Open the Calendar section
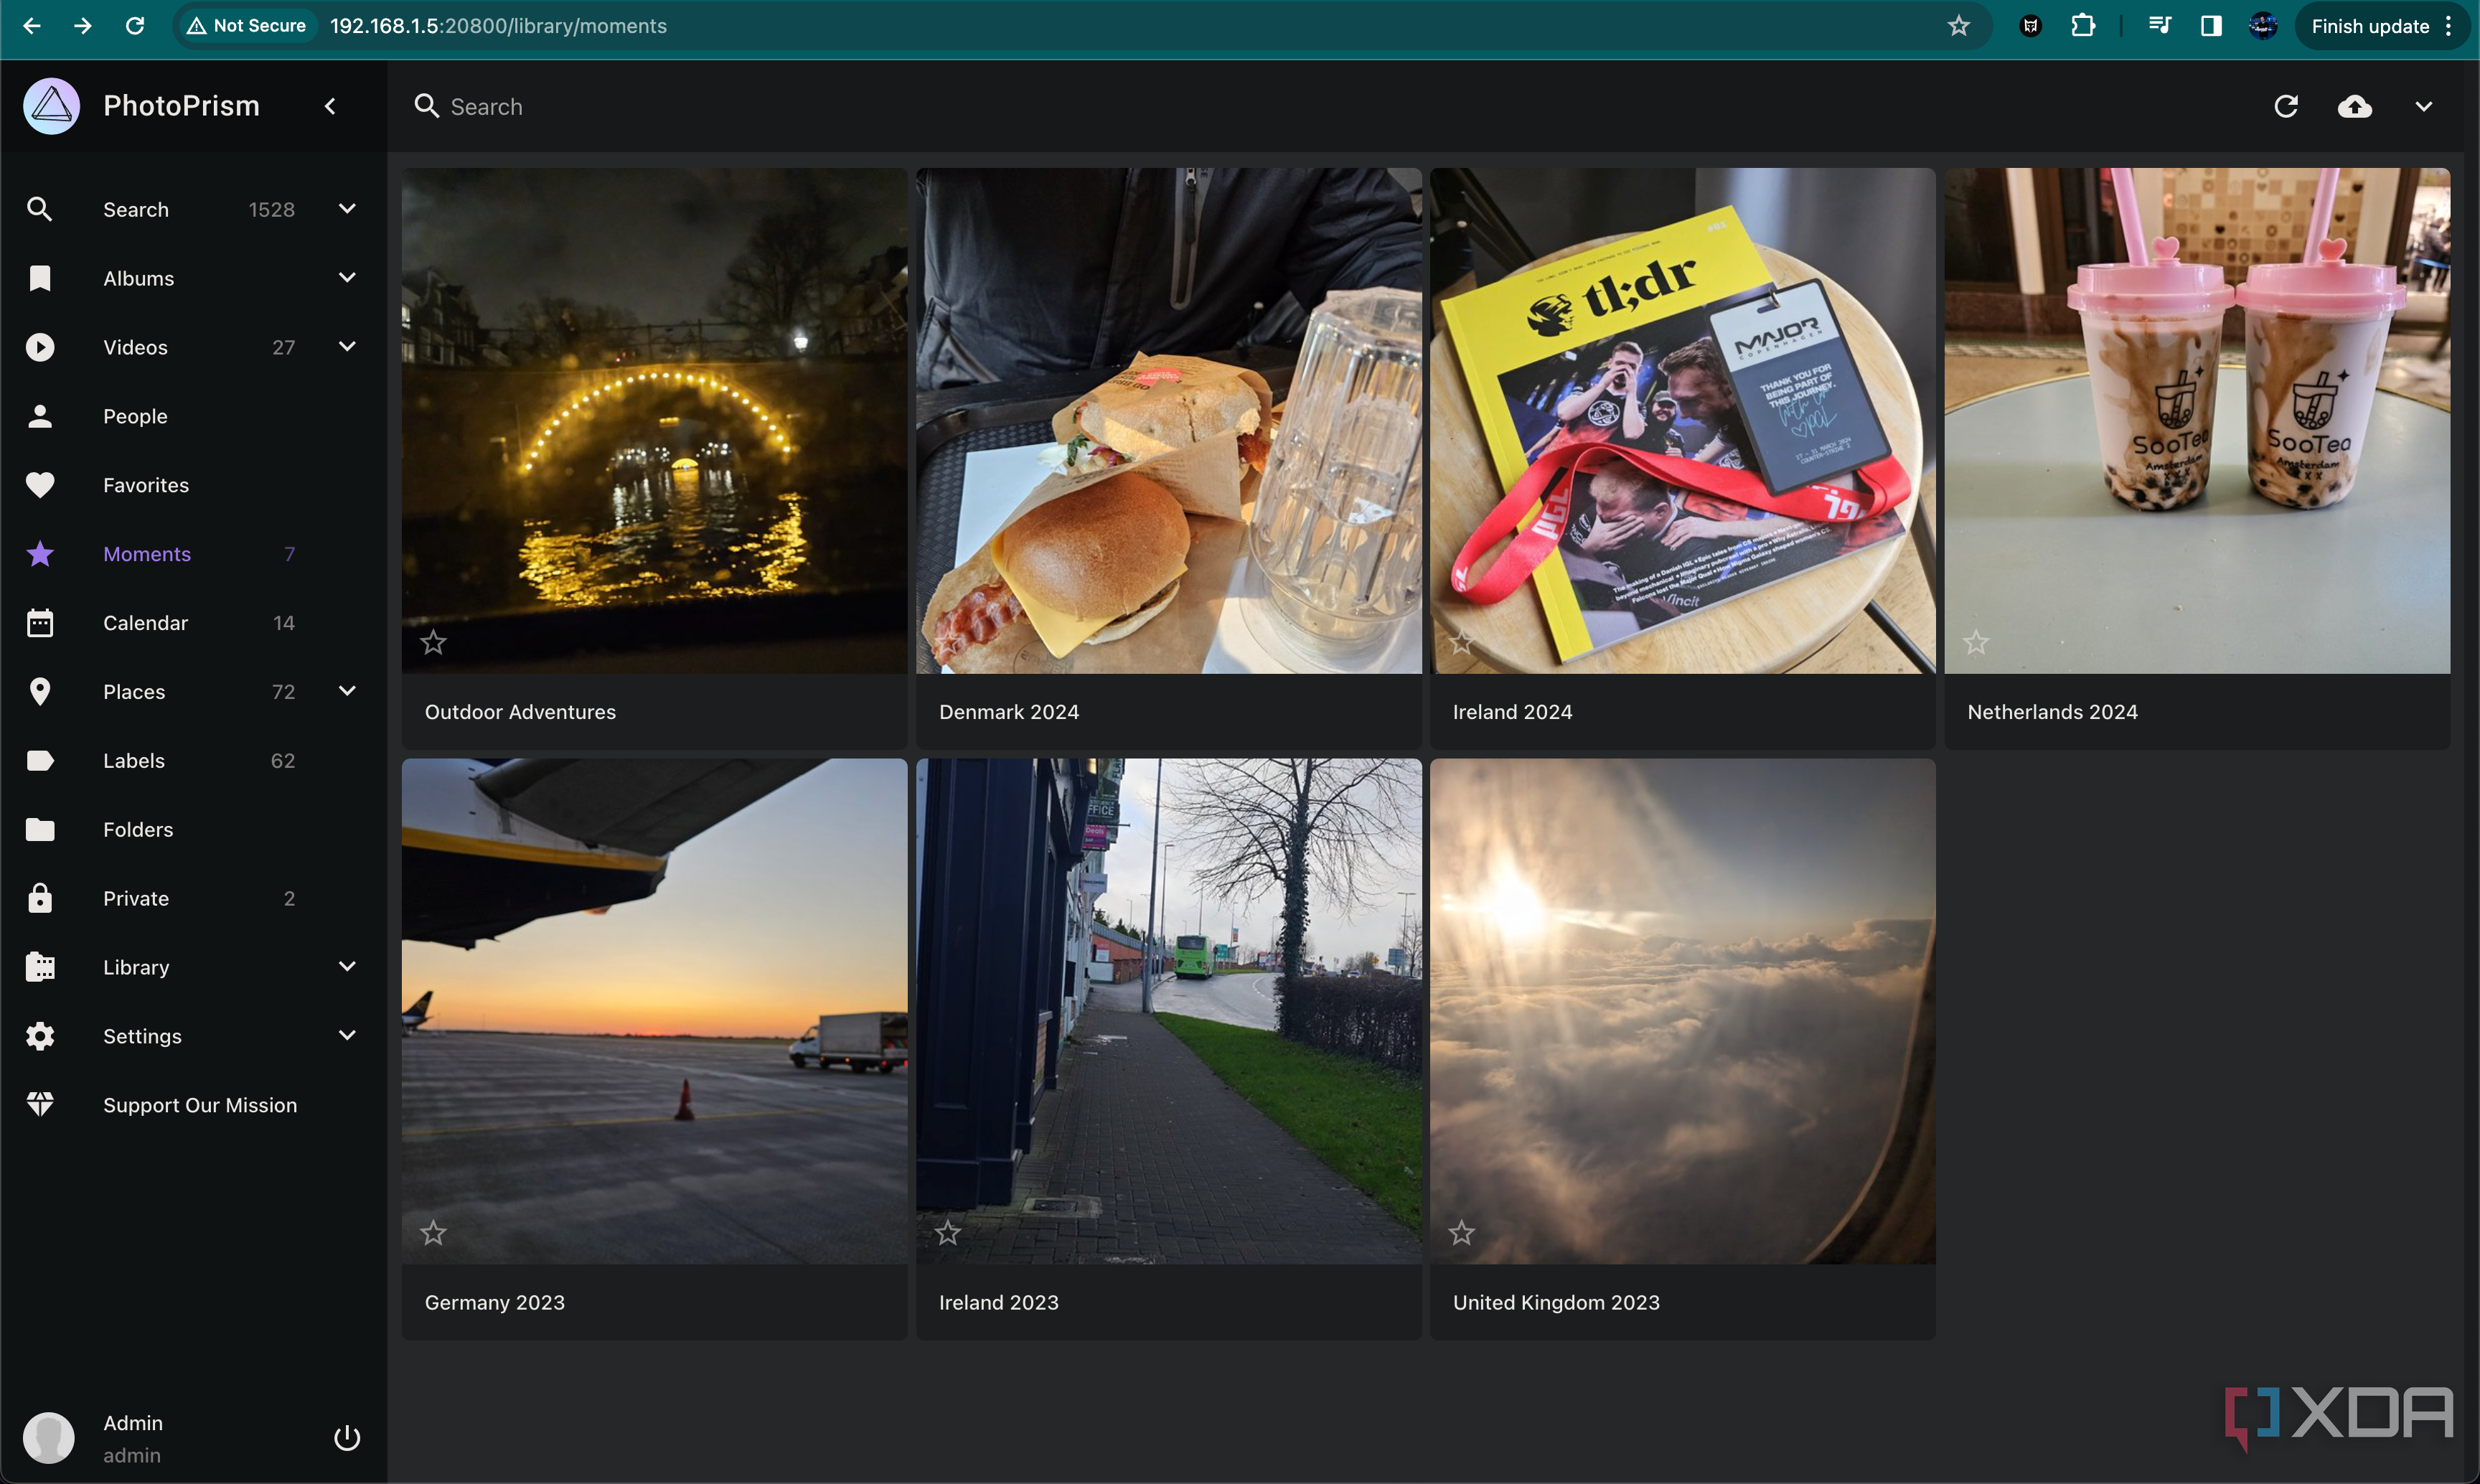Screen dimensions: 2480x1484 145,624
